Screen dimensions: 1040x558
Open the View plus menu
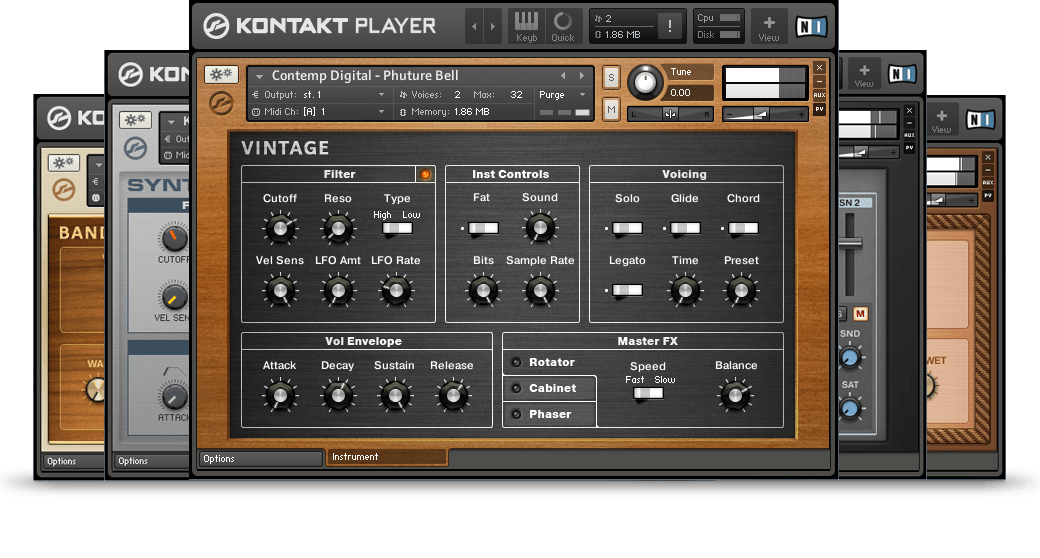coord(768,25)
